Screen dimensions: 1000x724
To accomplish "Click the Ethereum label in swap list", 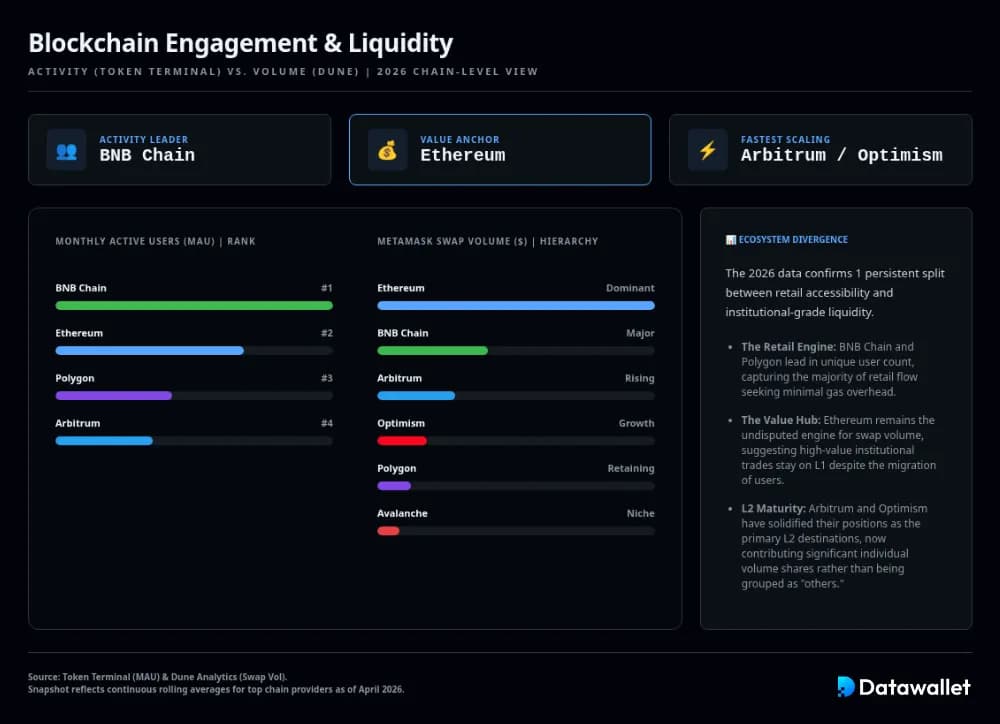I will tap(401, 288).
